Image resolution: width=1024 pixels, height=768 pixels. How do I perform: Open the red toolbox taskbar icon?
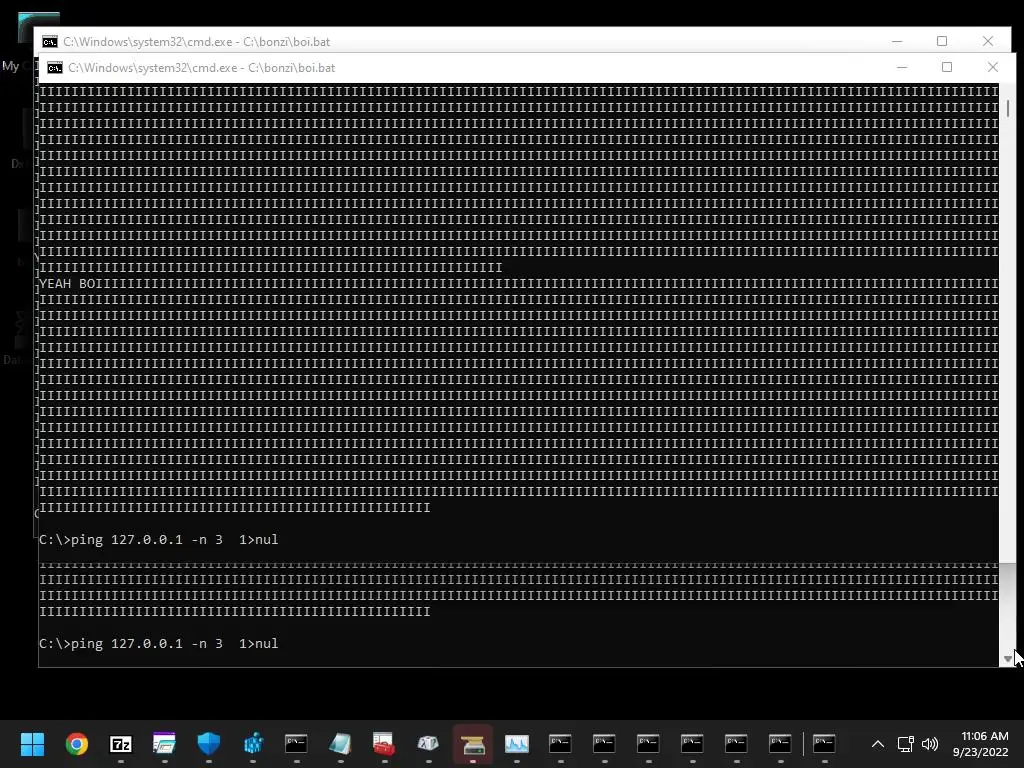(384, 744)
